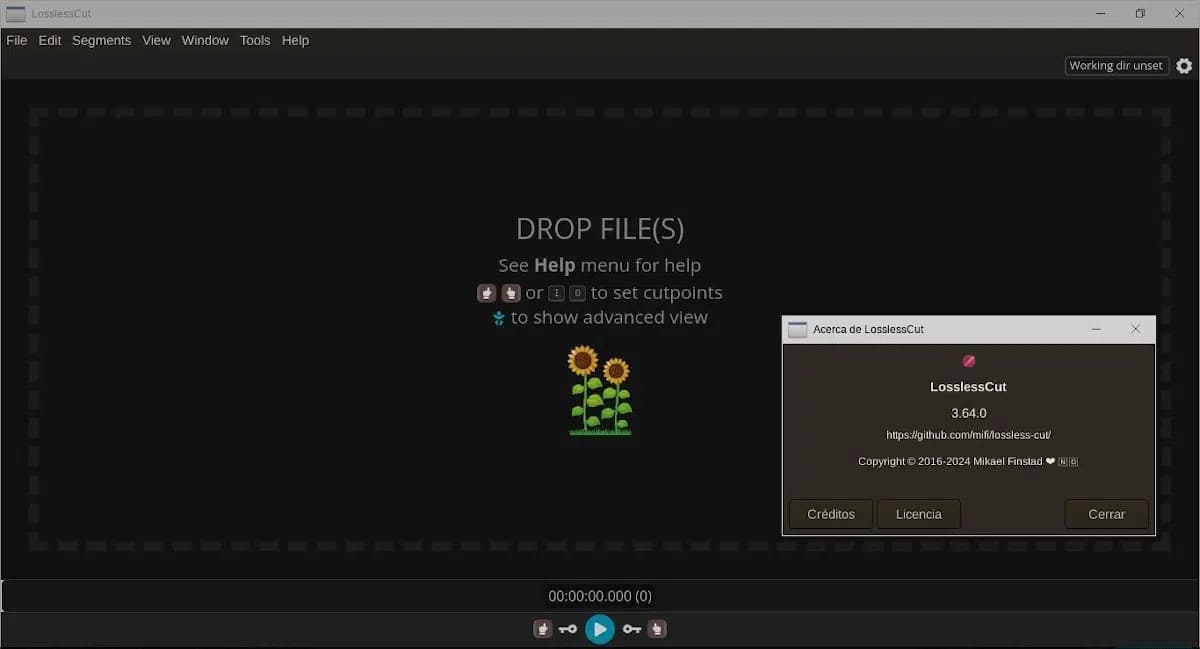
Task: Open the Help menu
Action: (295, 41)
